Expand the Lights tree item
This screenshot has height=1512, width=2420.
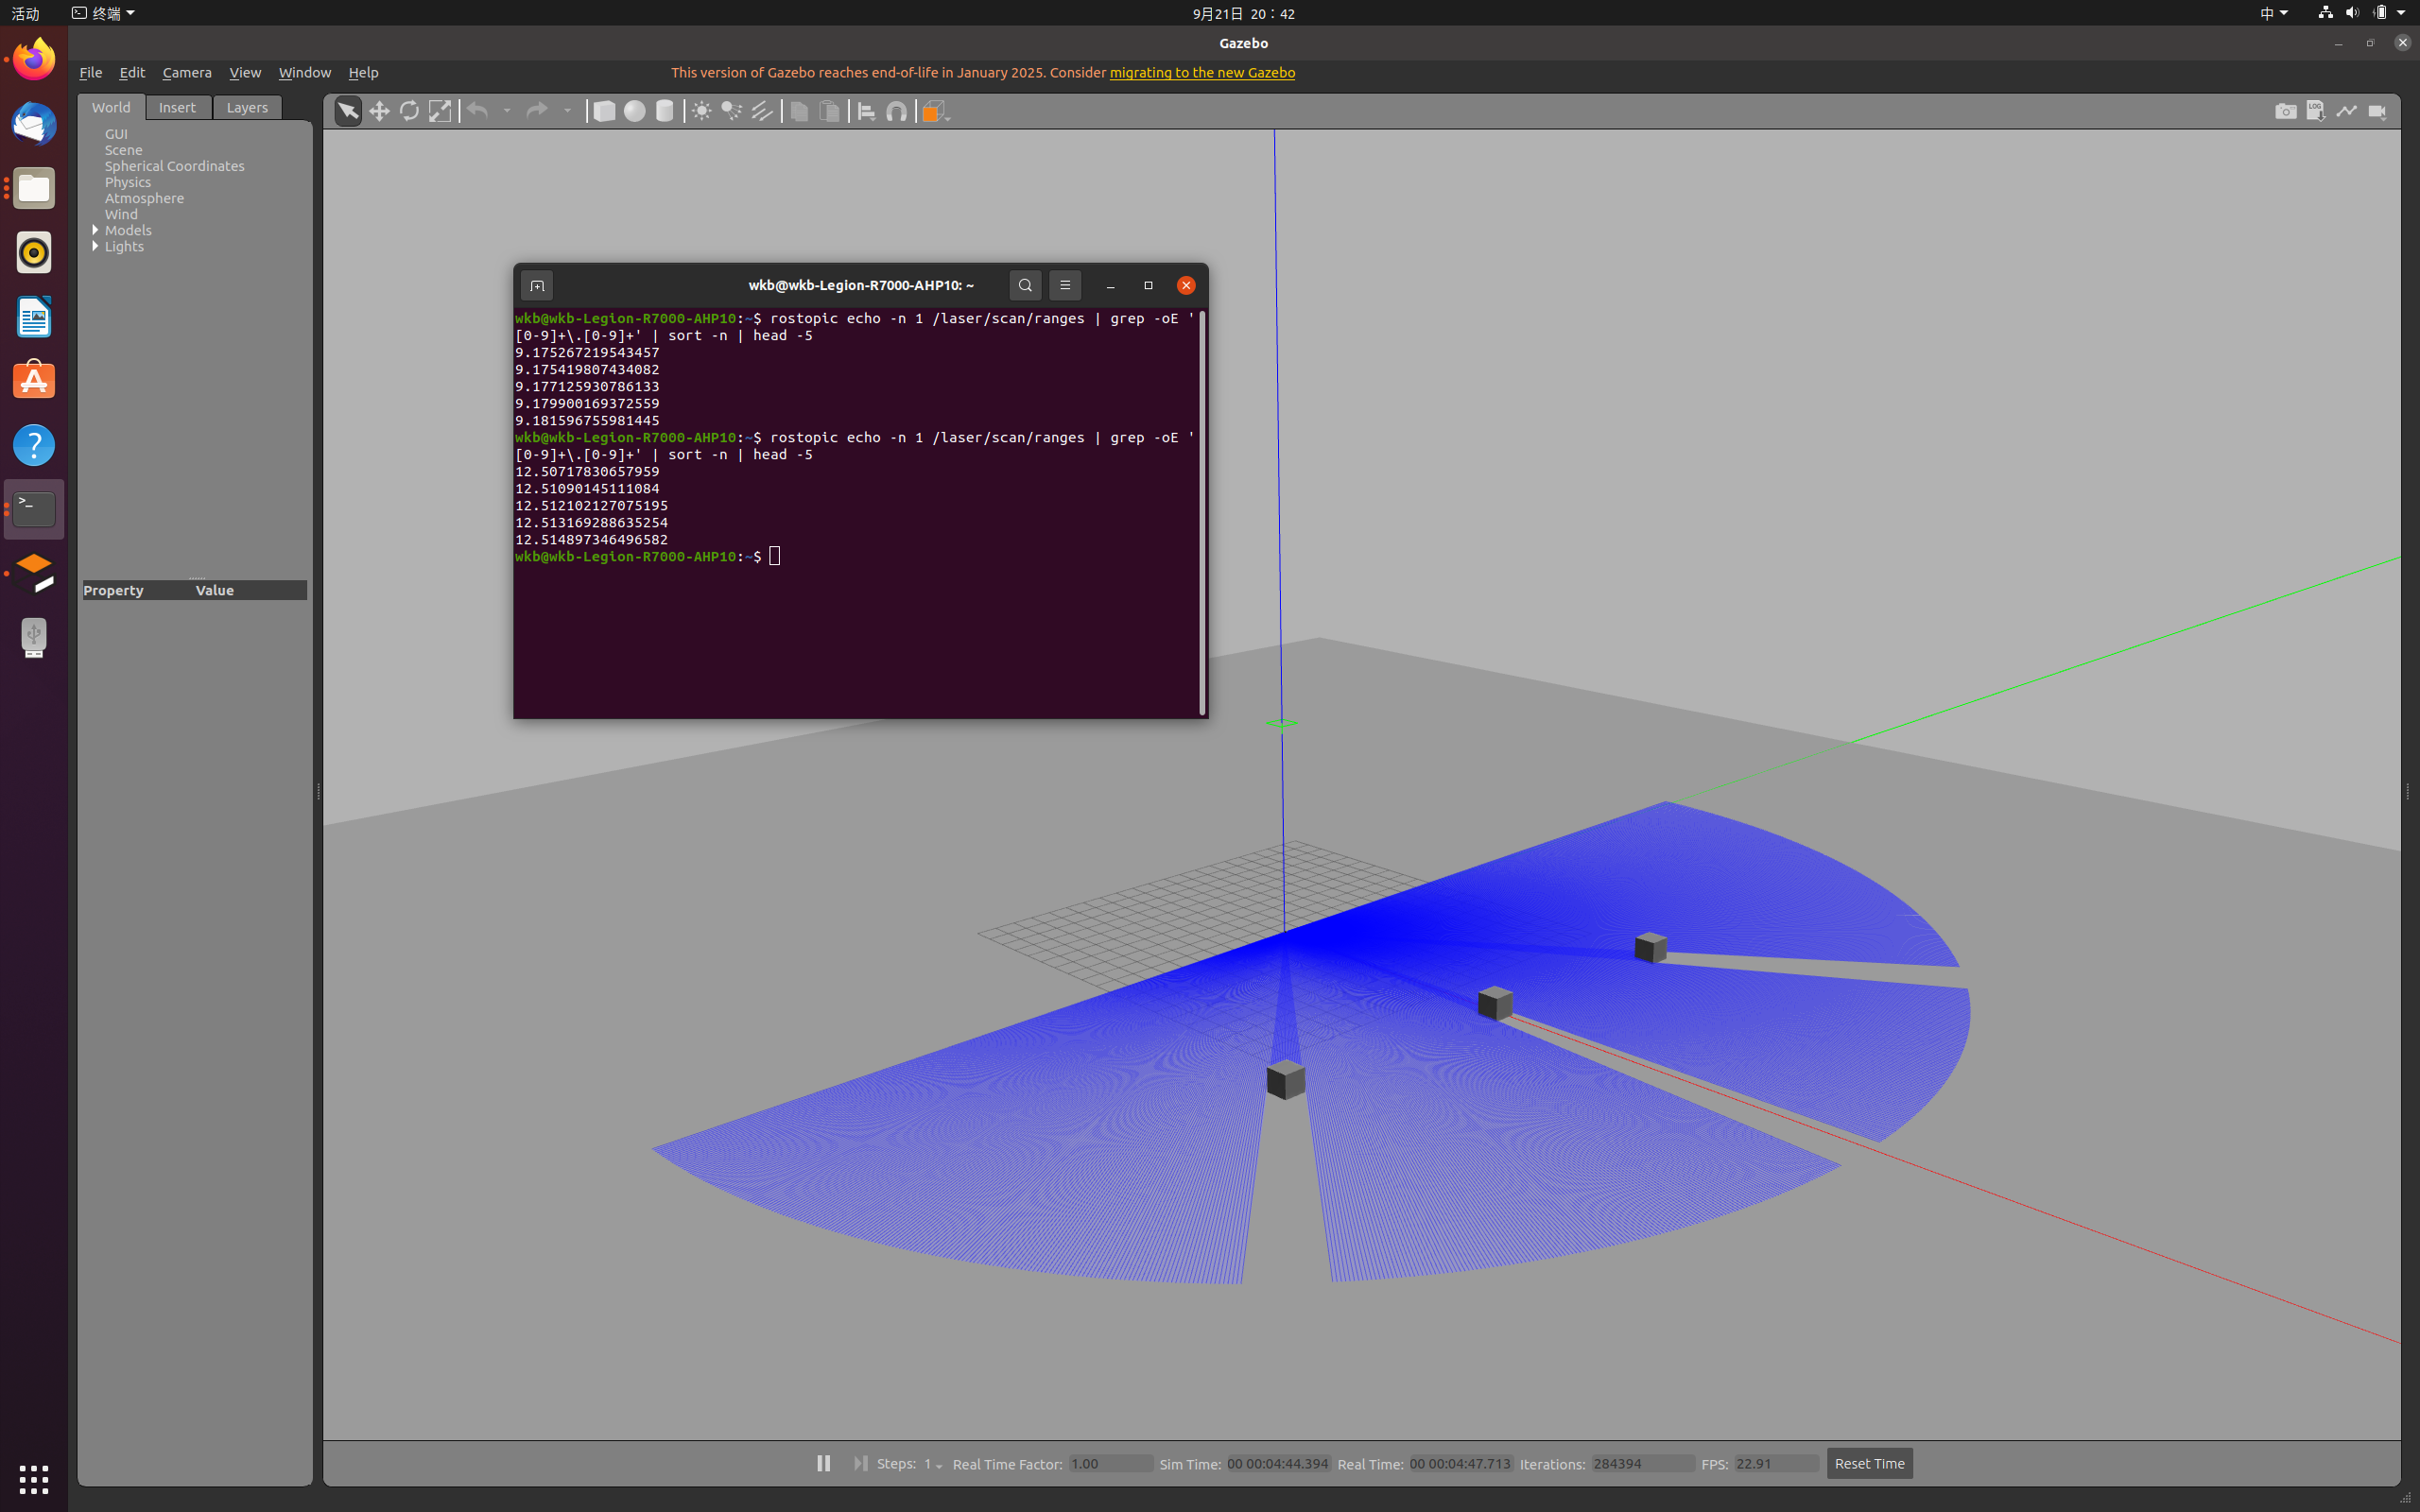[96, 246]
